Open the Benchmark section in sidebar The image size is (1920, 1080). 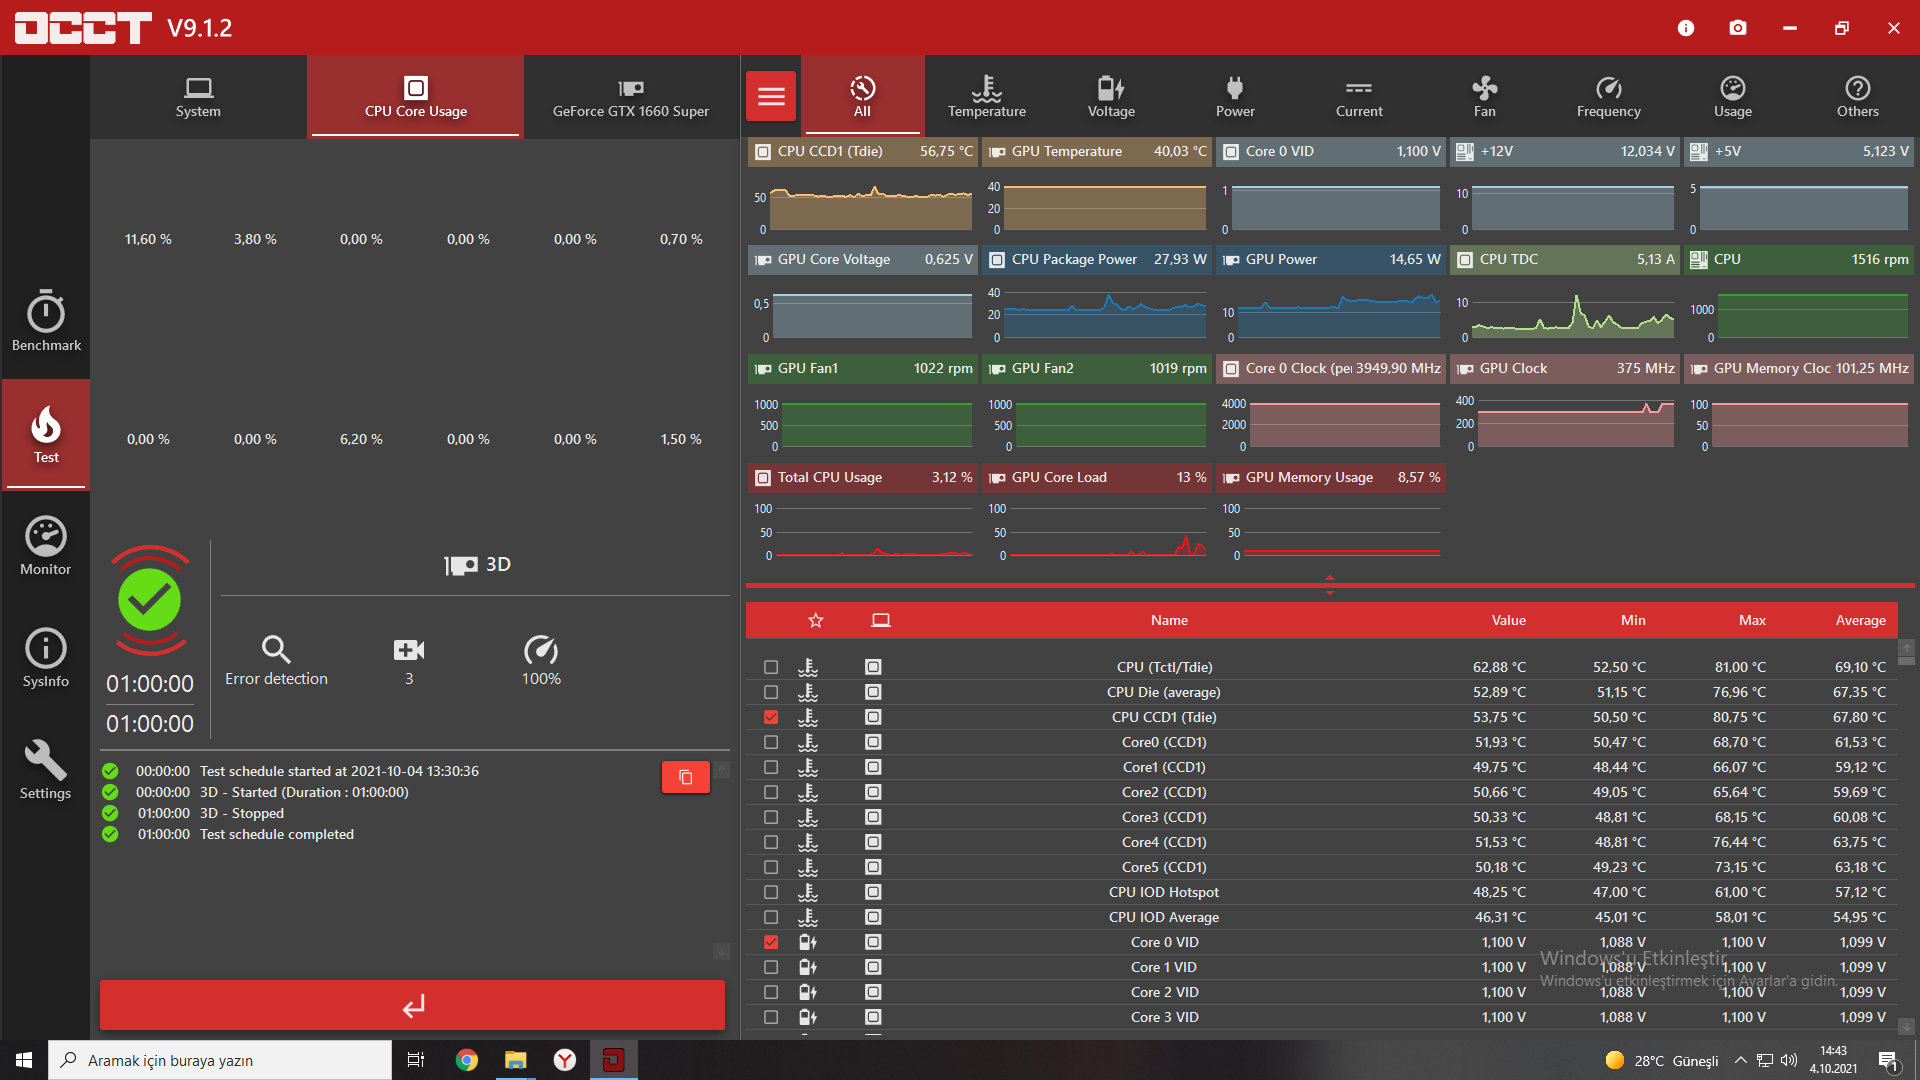pyautogui.click(x=46, y=321)
